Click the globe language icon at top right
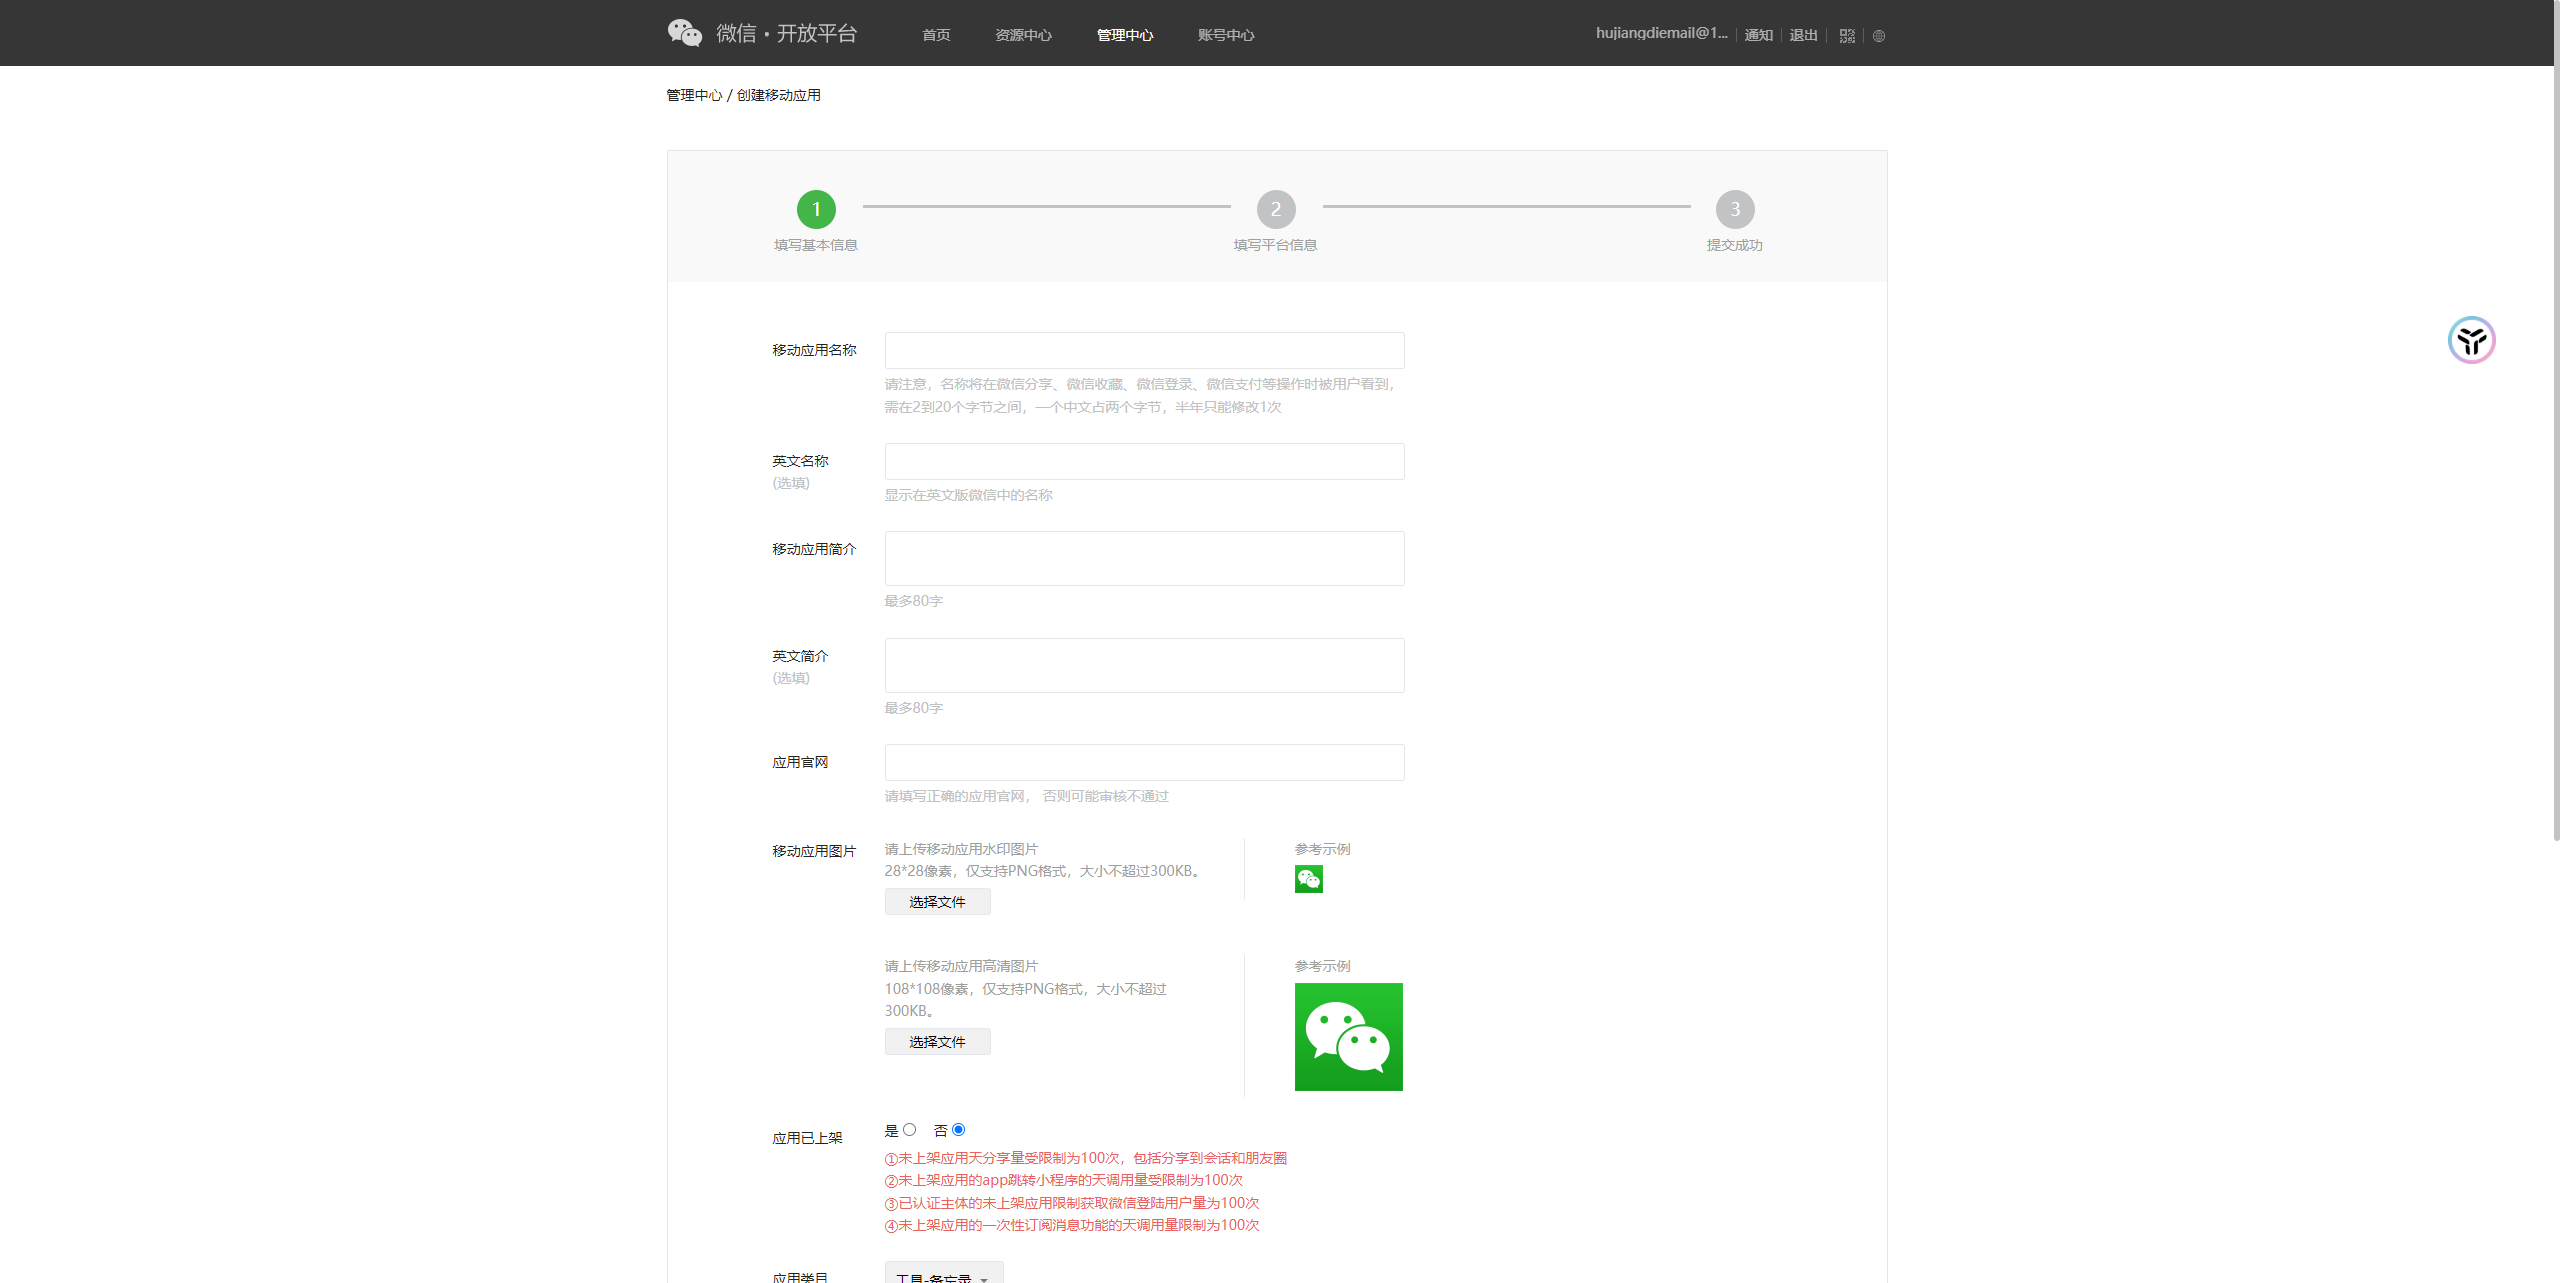2560x1283 pixels. click(x=1878, y=36)
